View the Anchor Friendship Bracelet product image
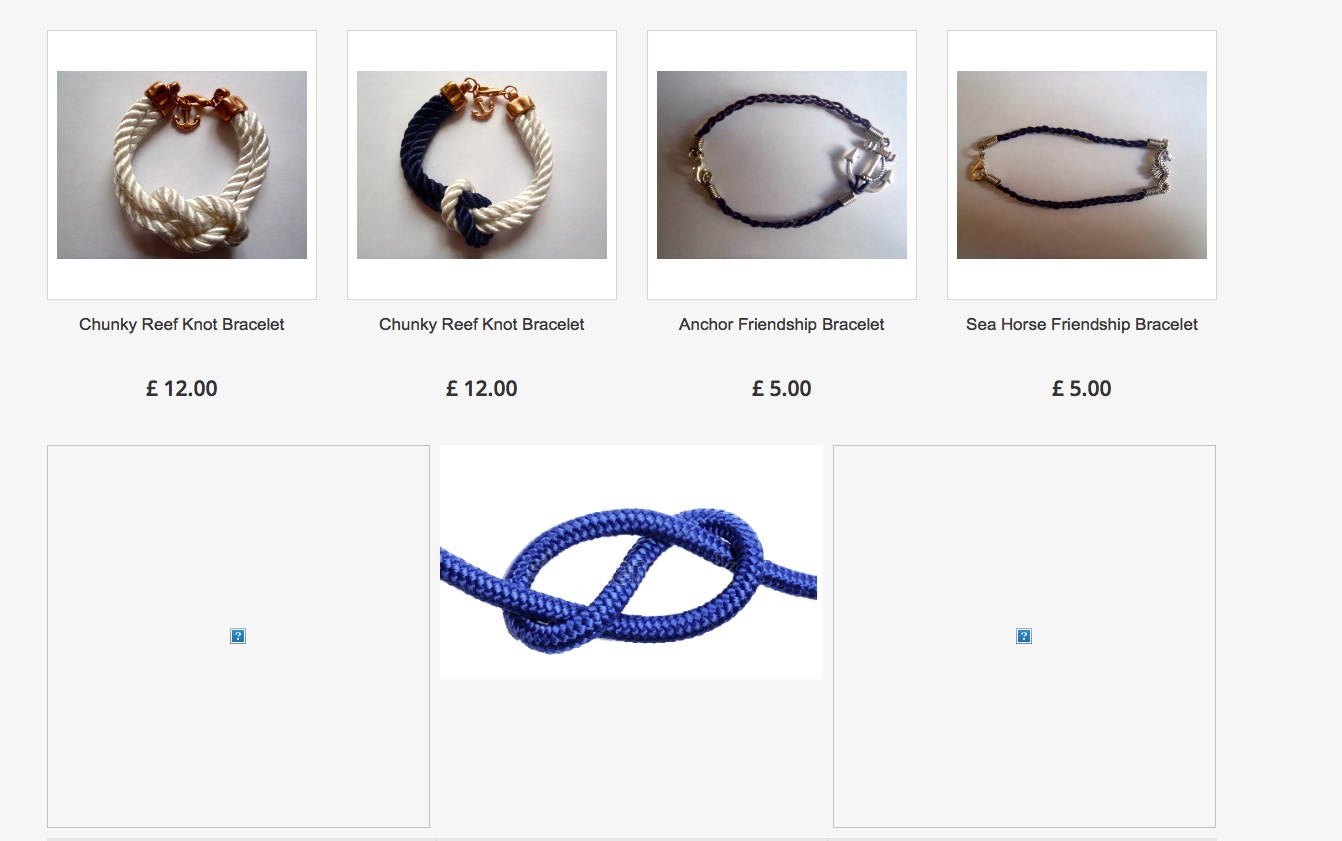This screenshot has width=1342, height=841. coord(782,165)
